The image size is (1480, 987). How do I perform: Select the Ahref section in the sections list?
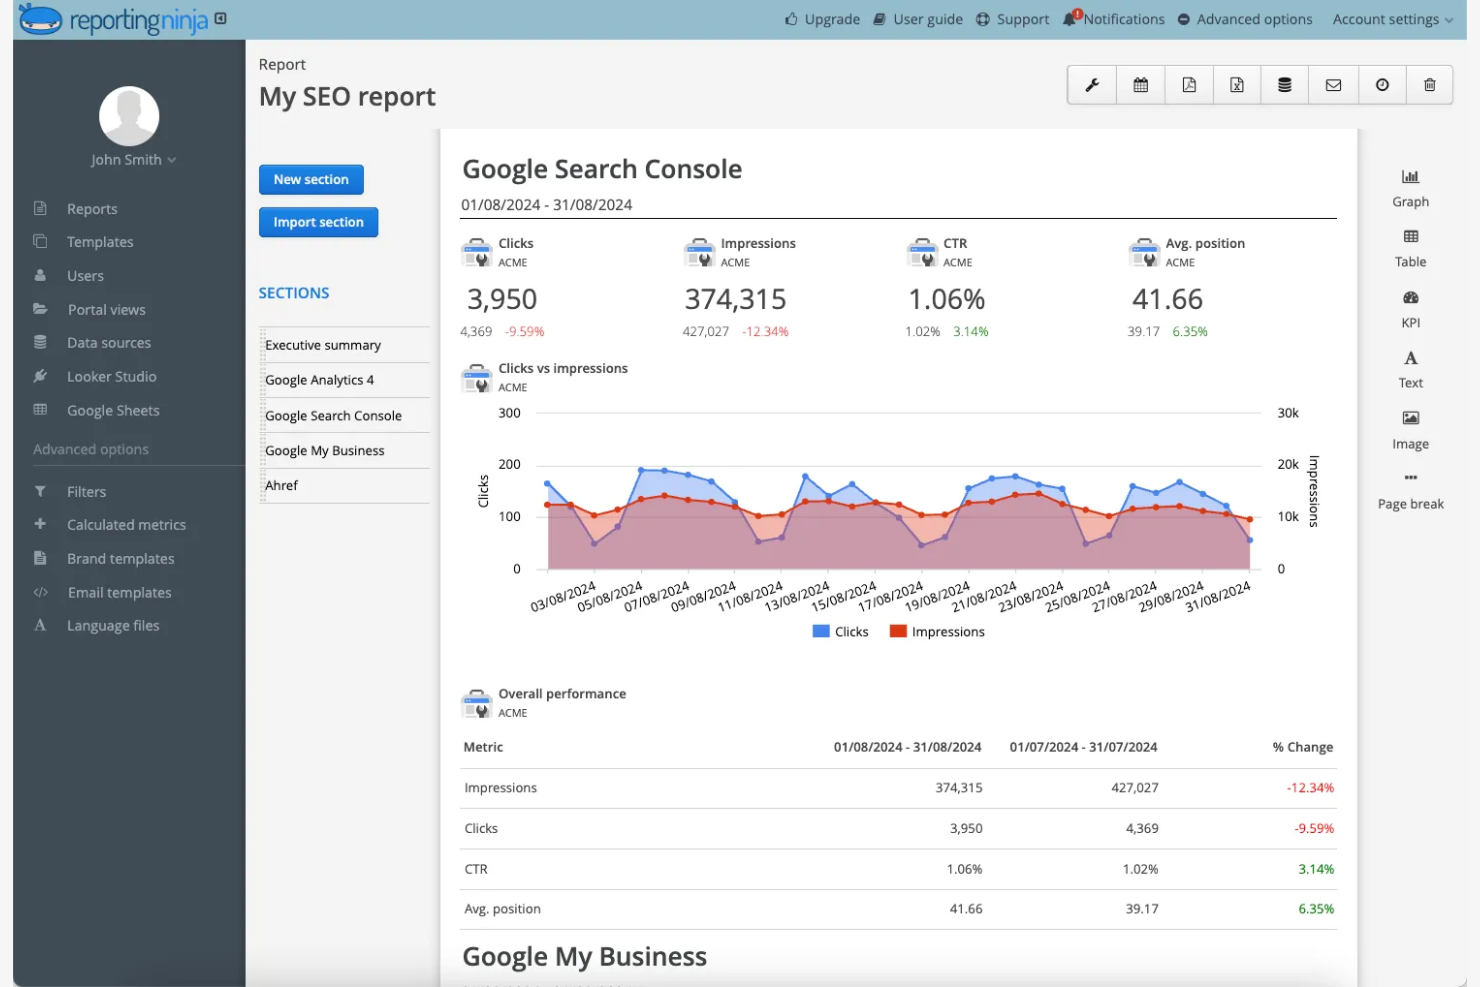point(283,485)
